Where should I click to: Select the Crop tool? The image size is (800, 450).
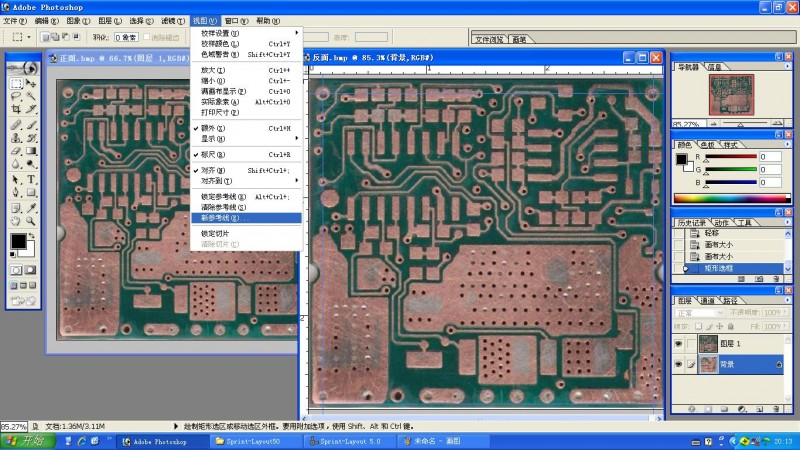pos(16,109)
